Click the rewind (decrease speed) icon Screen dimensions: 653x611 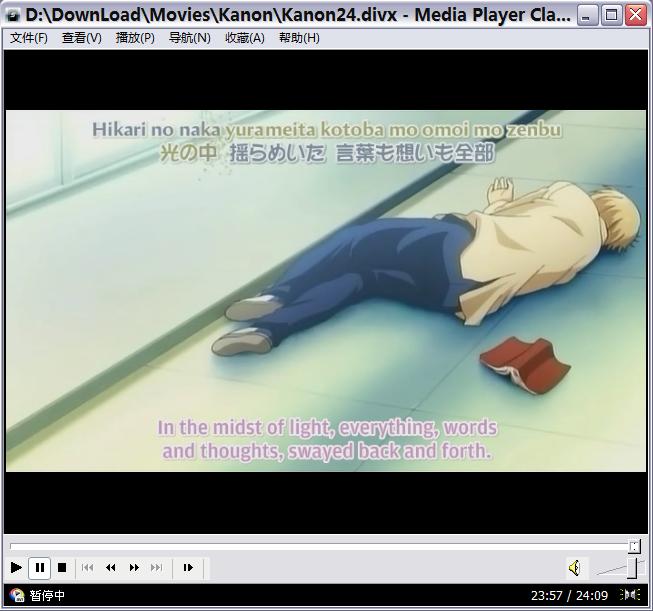[x=111, y=567]
